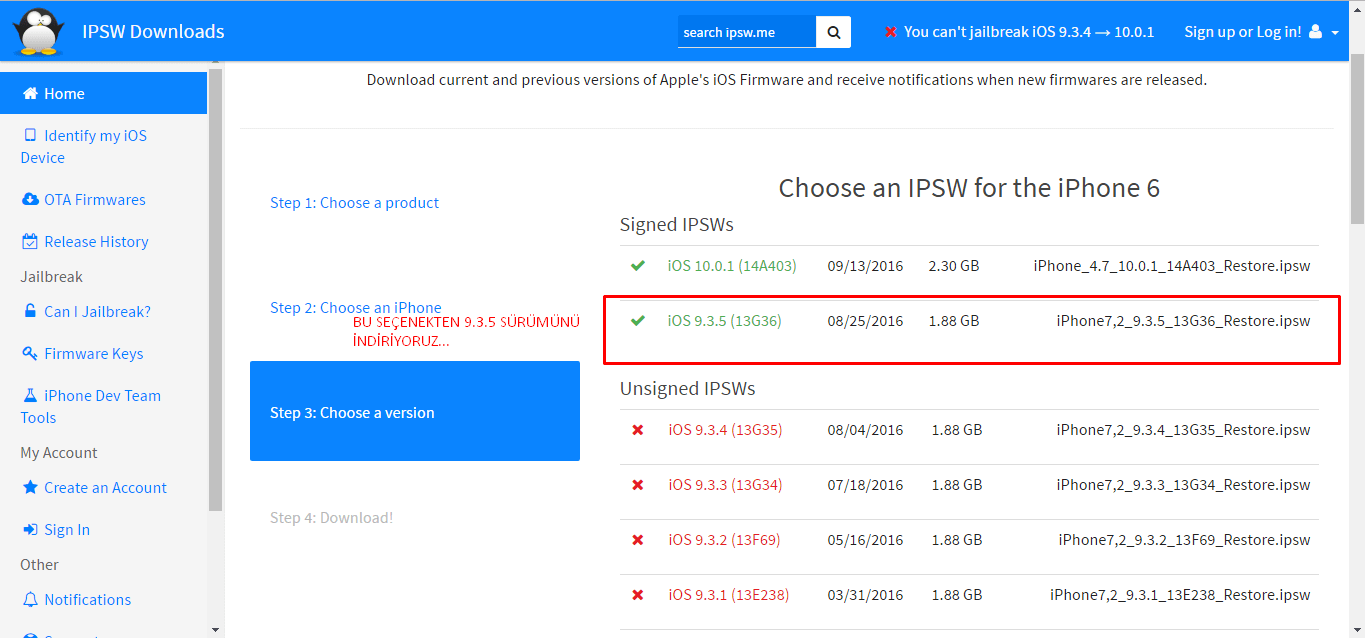Viewport: 1365px width, 638px height.
Task: Click the green check beside iOS 9.3.5
Action: tap(638, 321)
